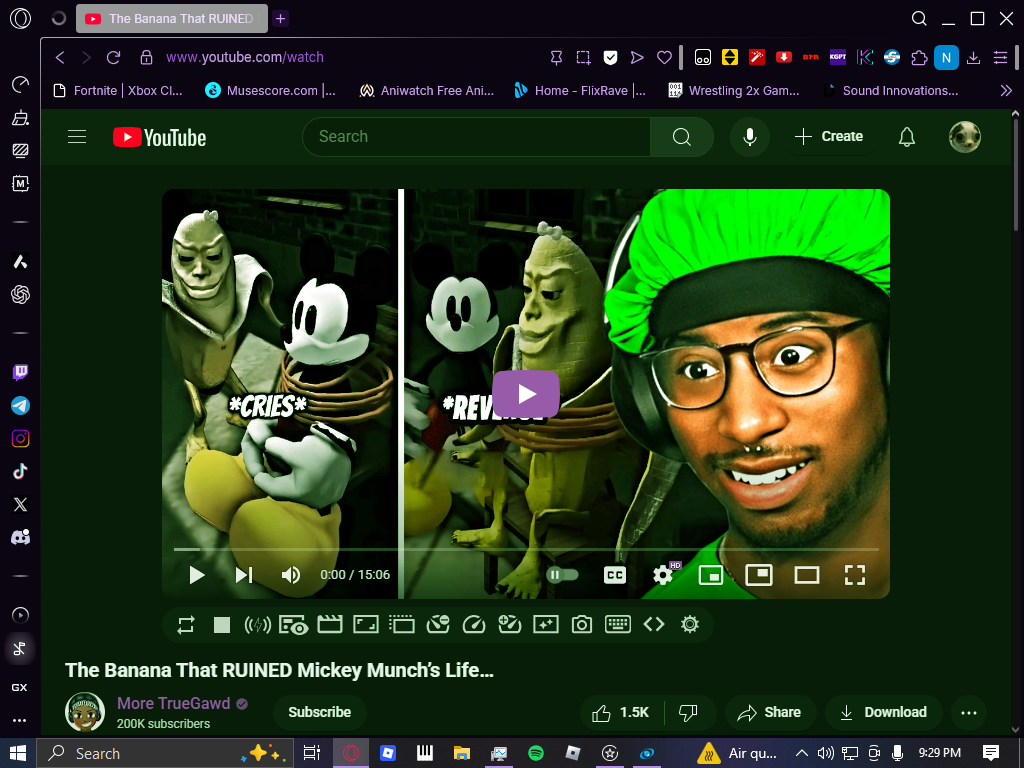Like the video with 1.5K likes
This screenshot has height=768, width=1024.
(x=620, y=712)
